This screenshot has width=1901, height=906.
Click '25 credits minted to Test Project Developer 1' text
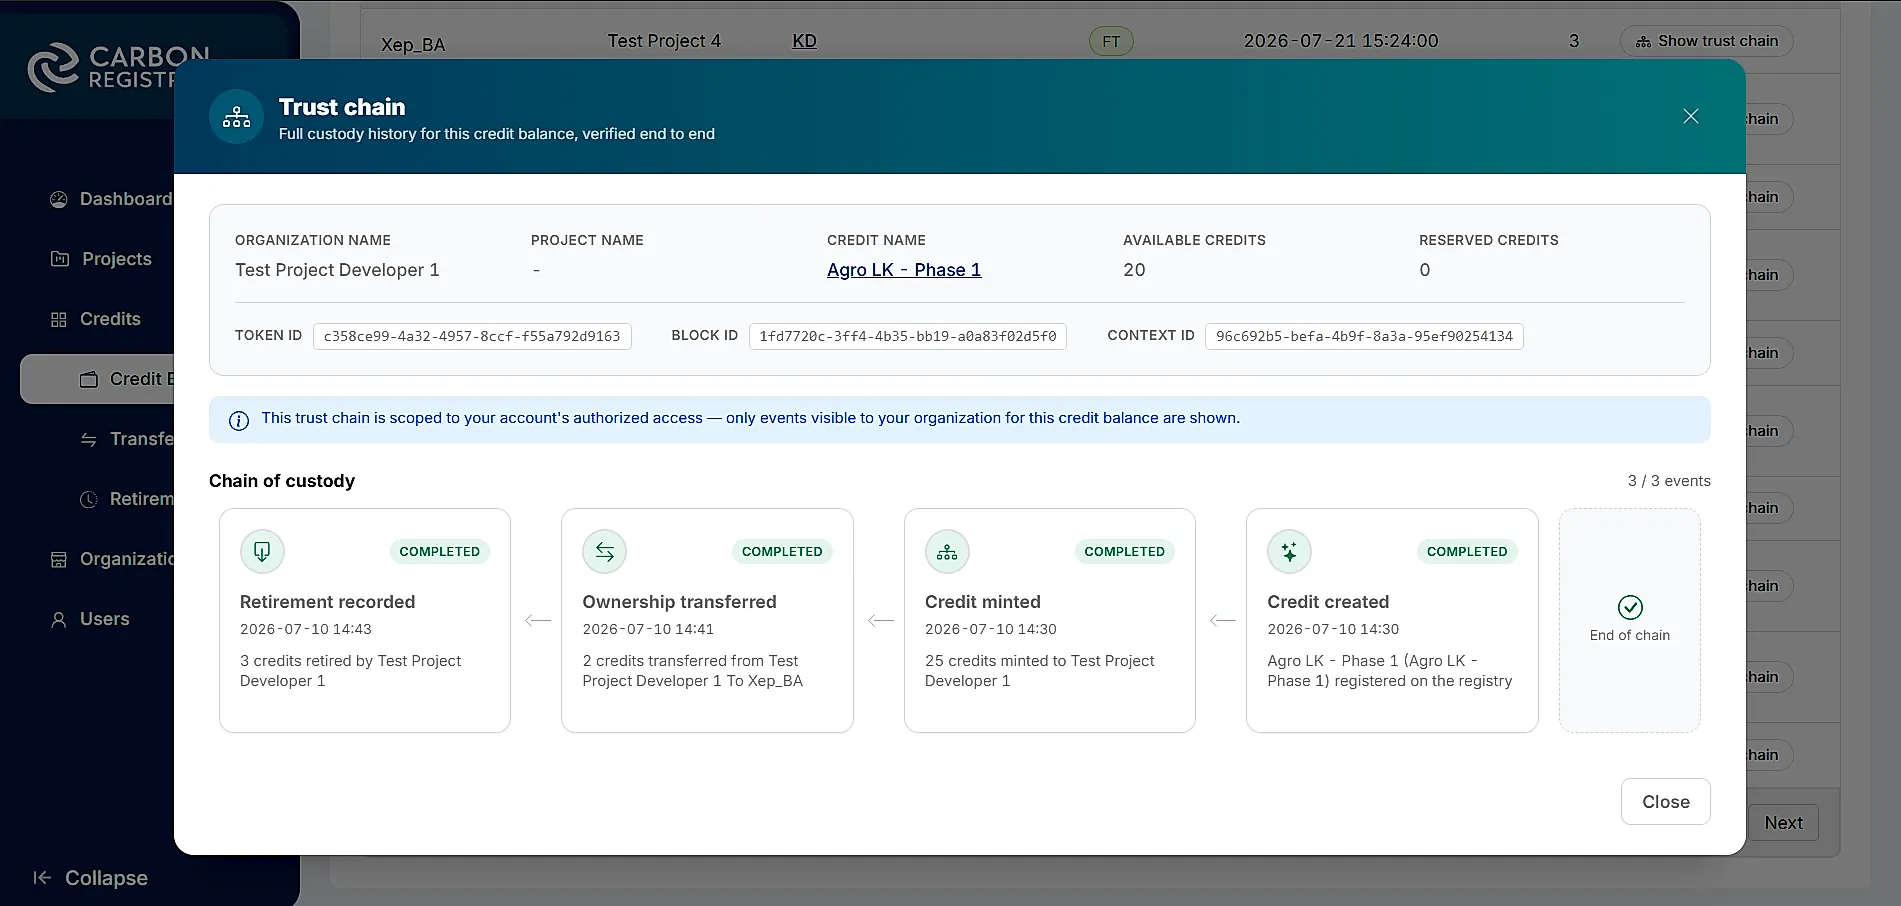pyautogui.click(x=1039, y=671)
